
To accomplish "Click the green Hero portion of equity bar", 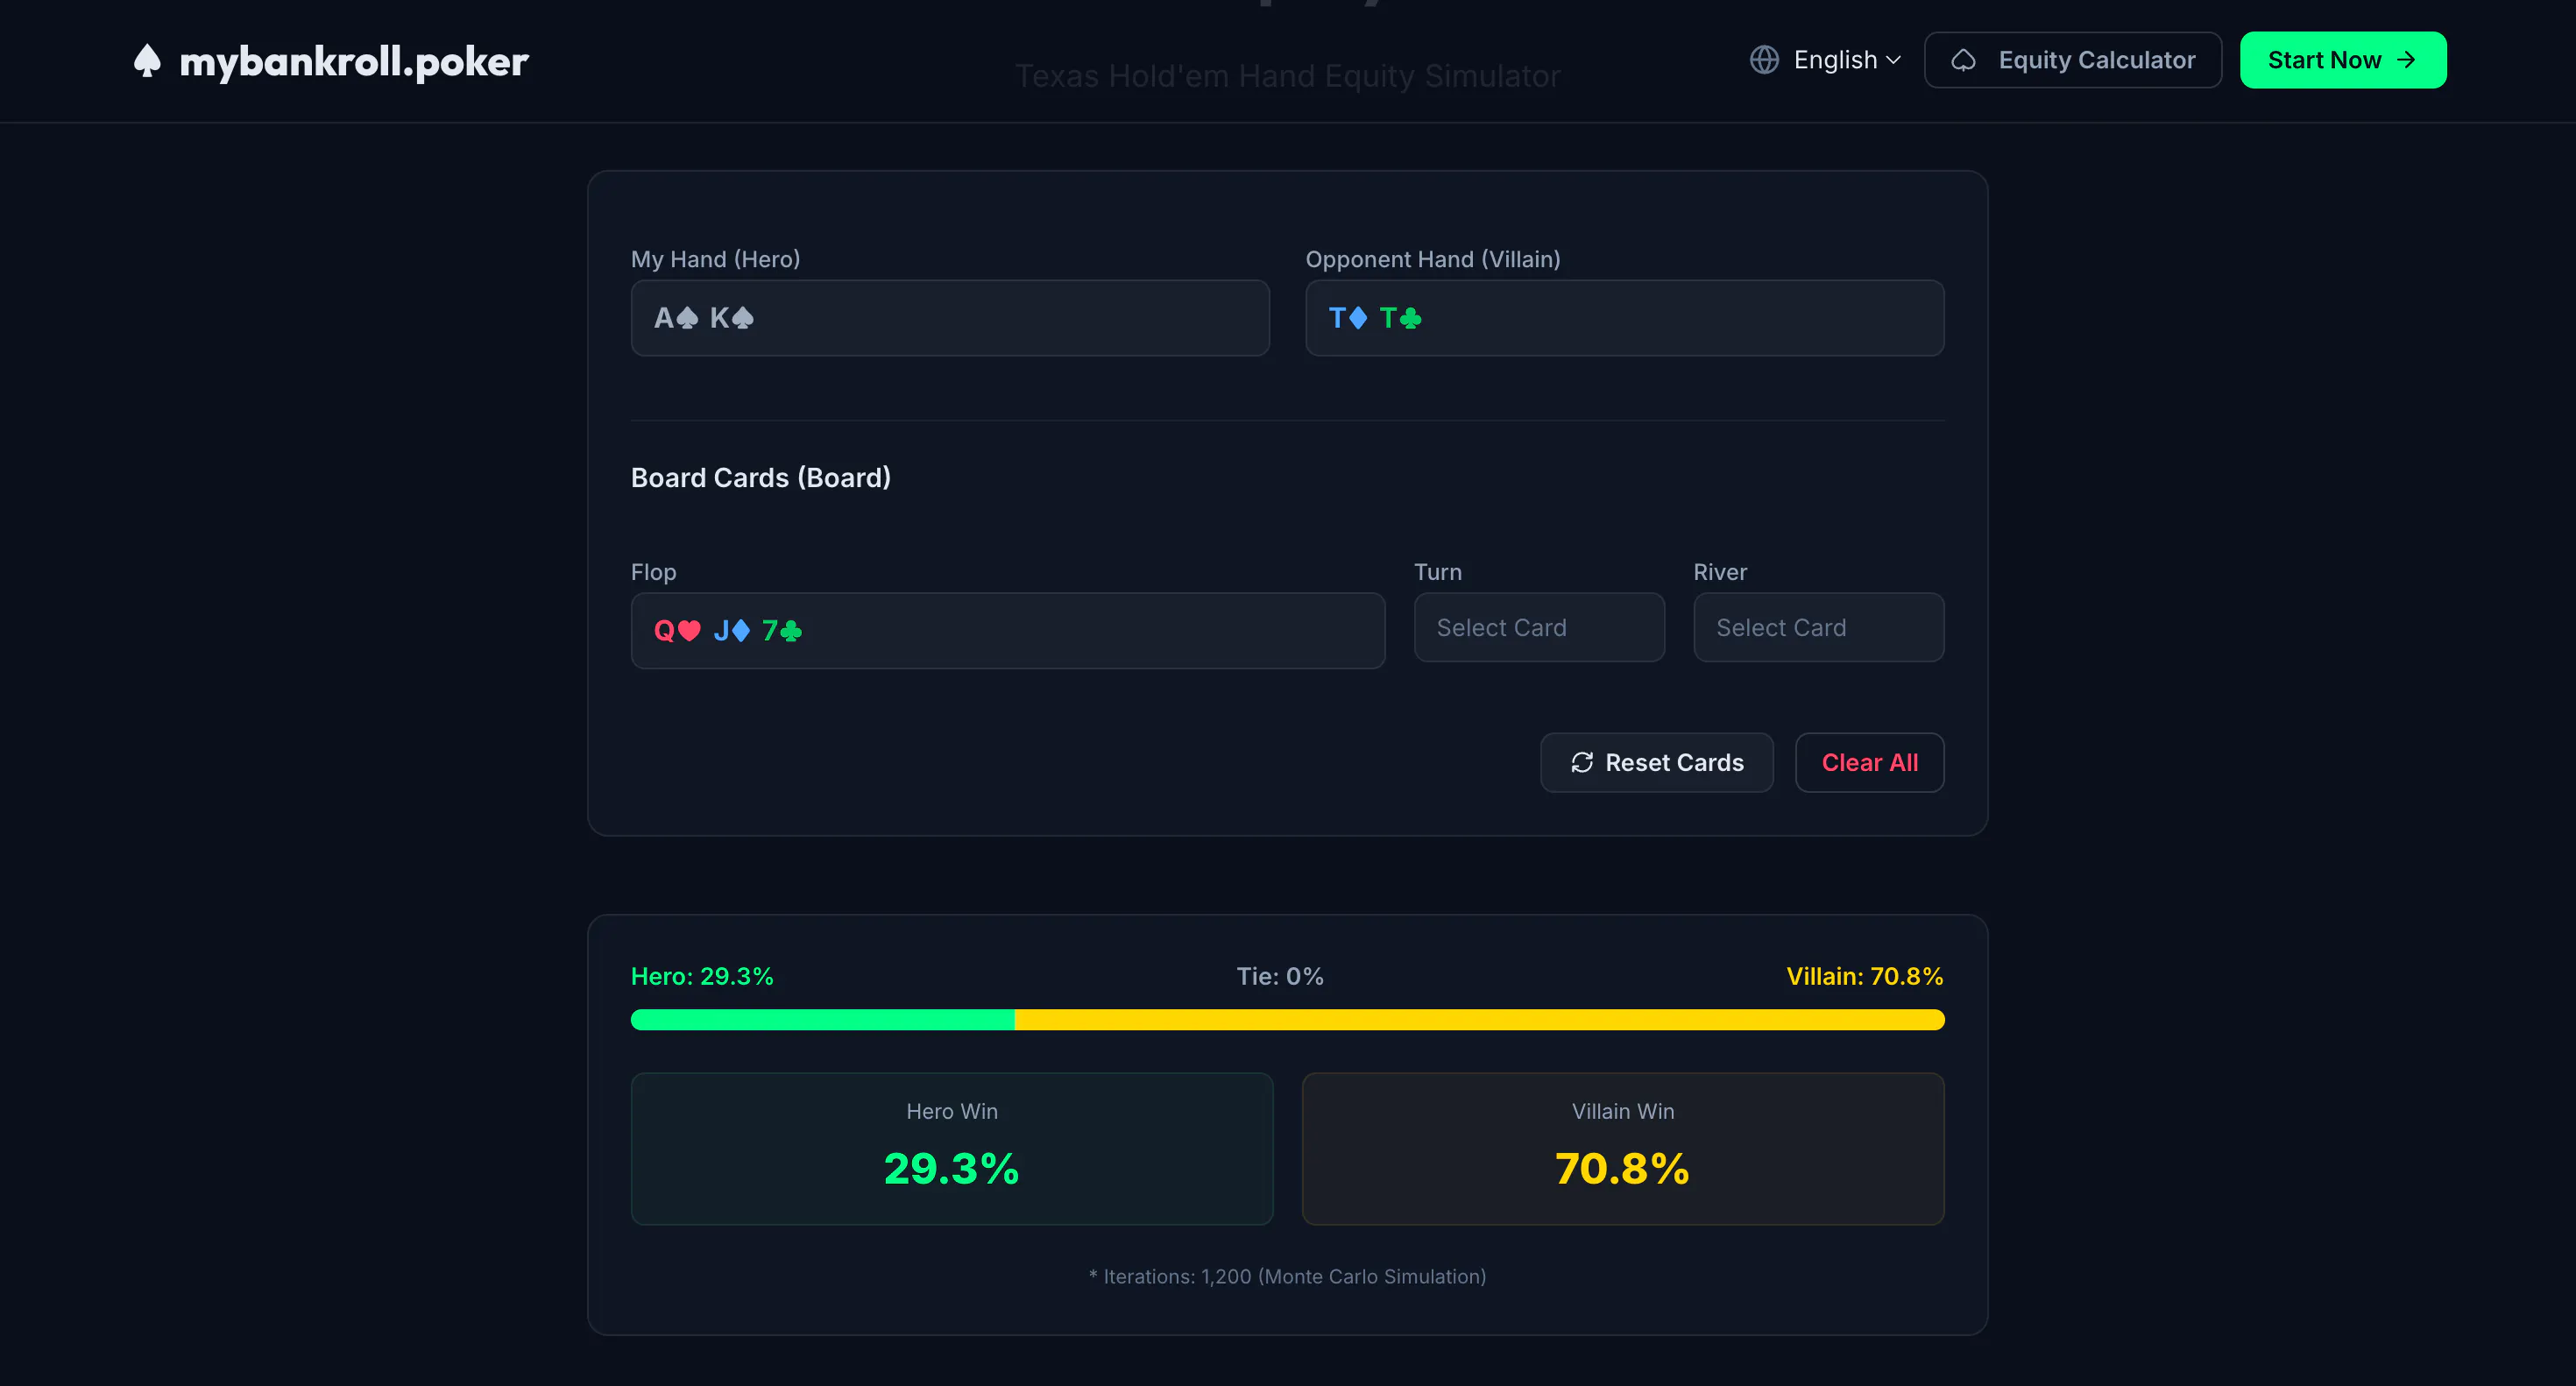I will point(823,1020).
